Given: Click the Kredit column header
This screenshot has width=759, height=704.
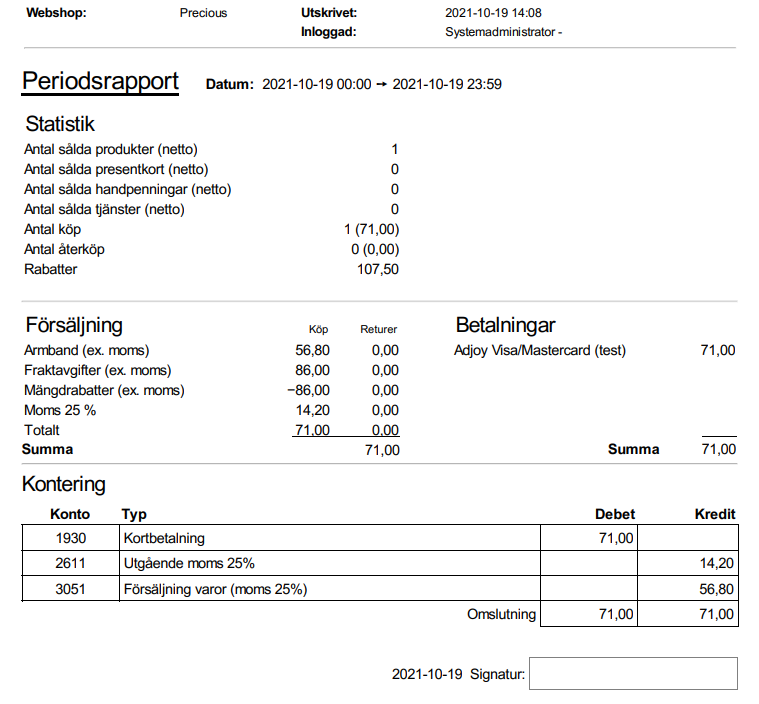Looking at the screenshot, I should tap(715, 514).
